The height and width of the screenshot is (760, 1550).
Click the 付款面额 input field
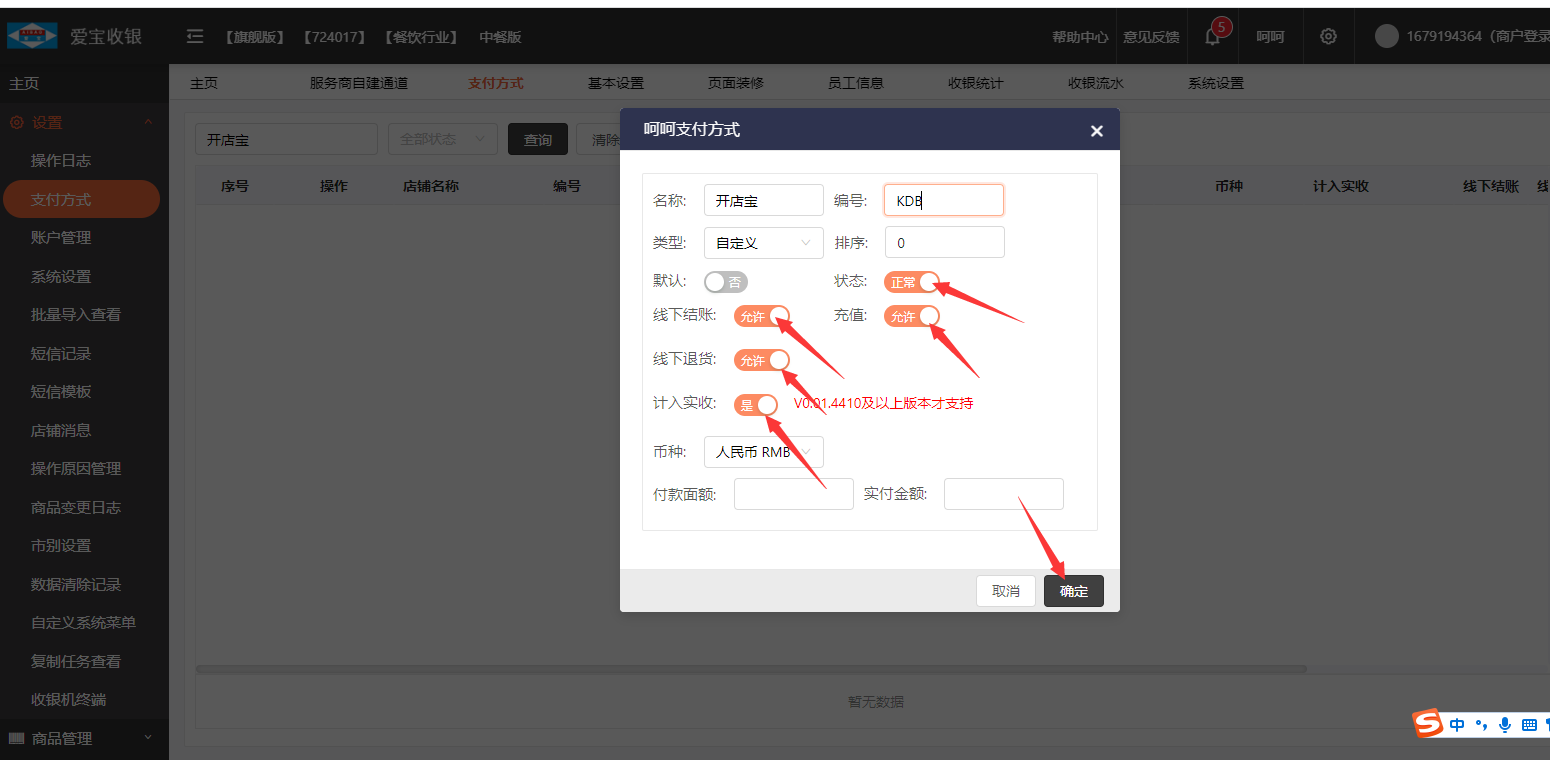pos(793,494)
